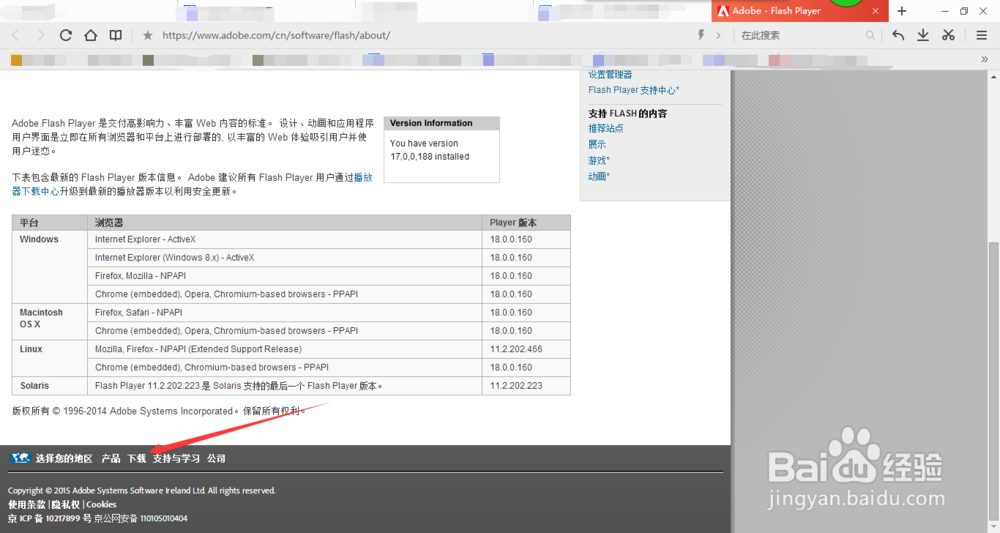The image size is (1000, 533).
Task: Open Flash Player 支持中心 link
Action: (x=633, y=91)
